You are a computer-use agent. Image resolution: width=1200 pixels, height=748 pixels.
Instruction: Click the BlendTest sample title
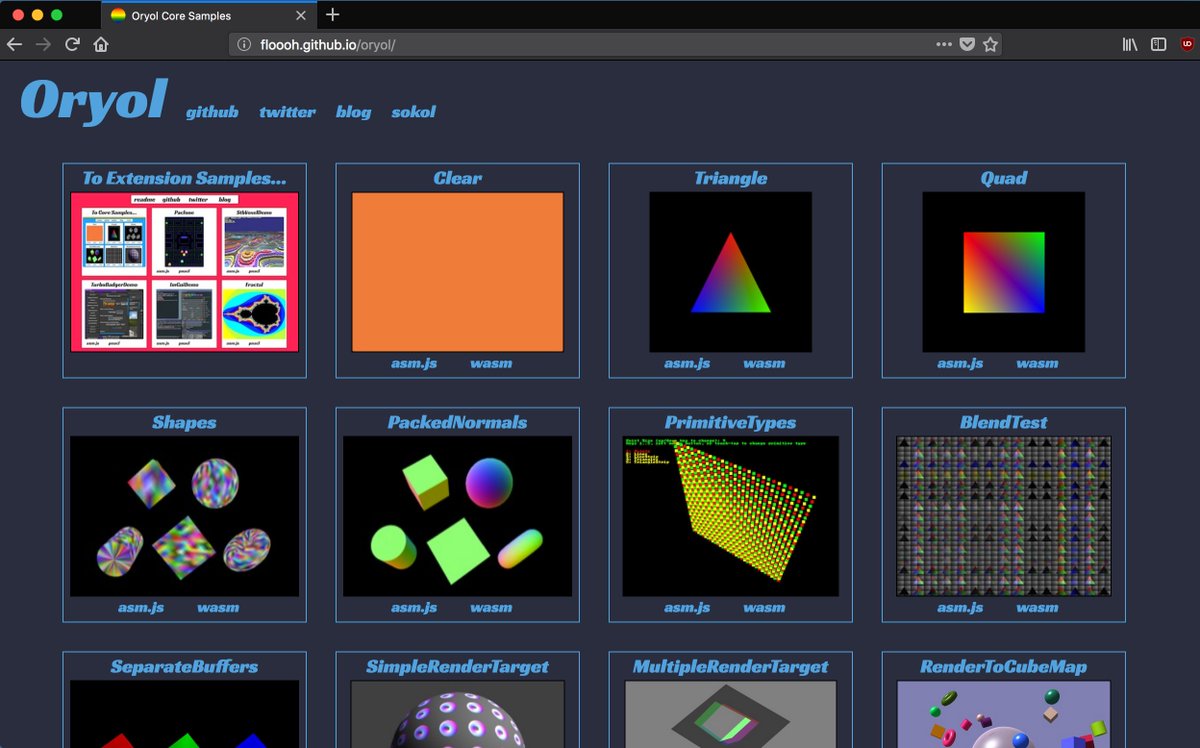pyautogui.click(x=1004, y=422)
